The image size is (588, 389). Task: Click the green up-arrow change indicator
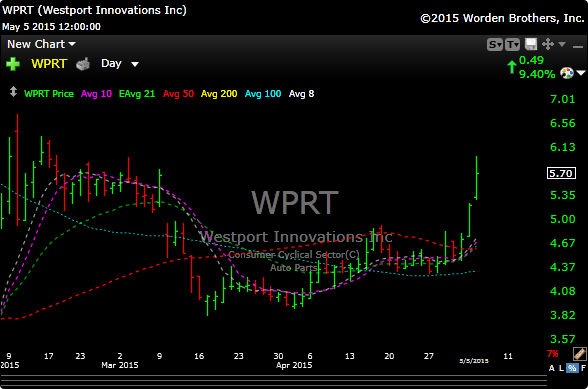(x=512, y=67)
